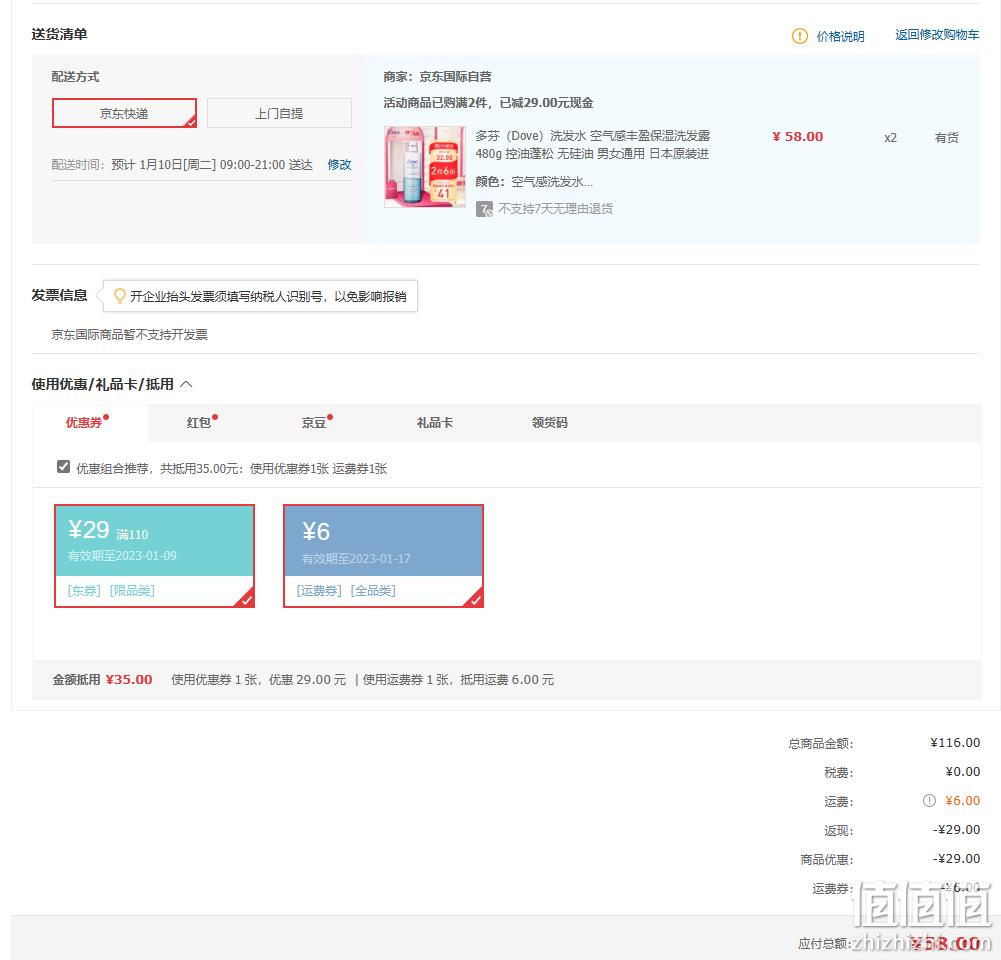Click the price explanation warning icon
This screenshot has width=1001, height=960.
tap(799, 36)
